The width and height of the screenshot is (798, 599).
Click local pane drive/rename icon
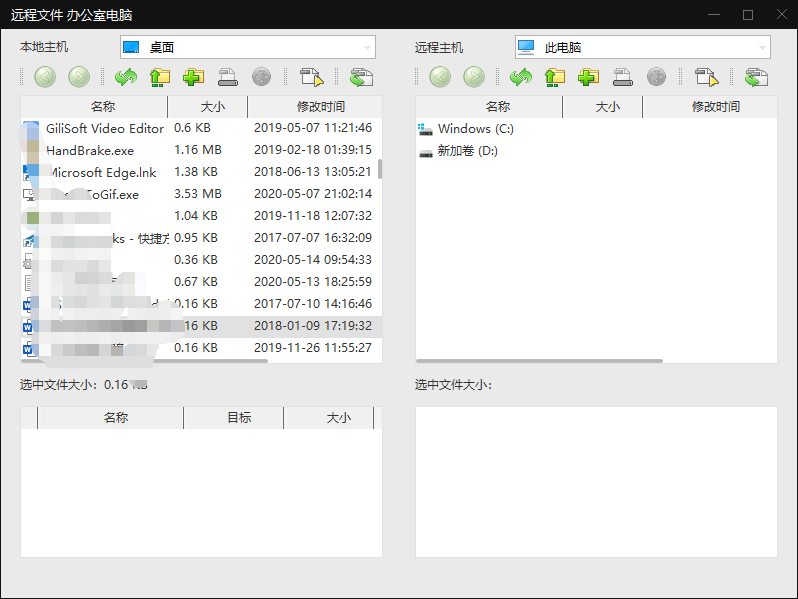tap(227, 77)
